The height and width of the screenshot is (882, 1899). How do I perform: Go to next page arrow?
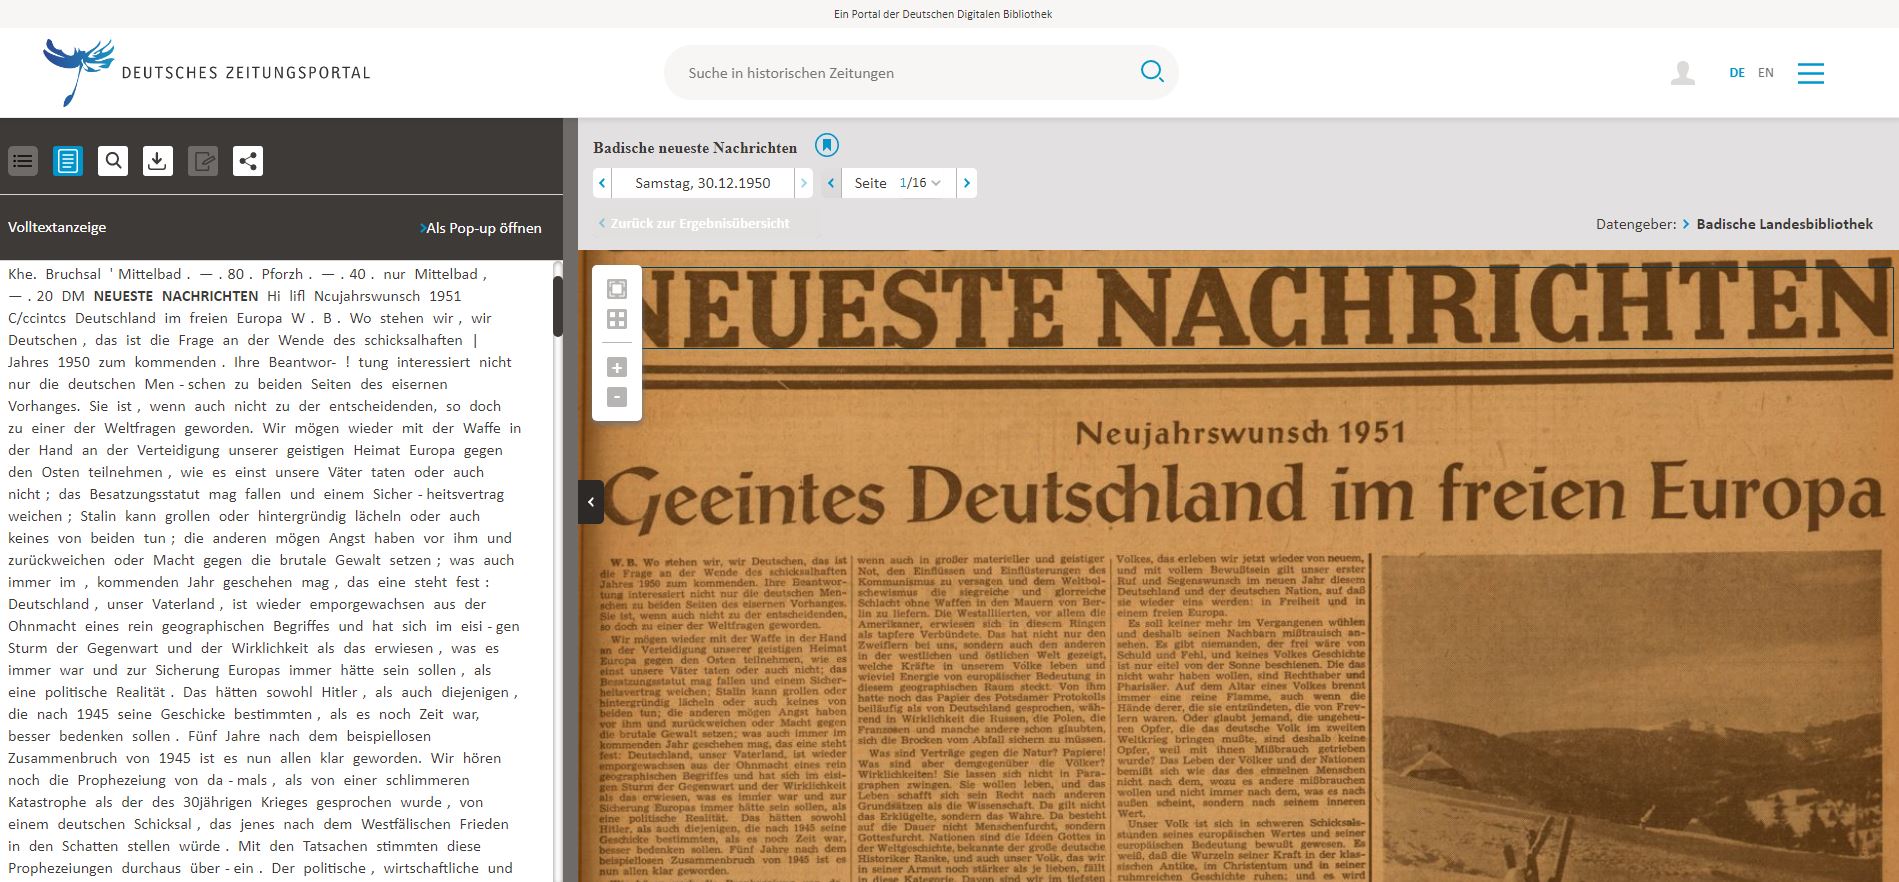pyautogui.click(x=967, y=183)
